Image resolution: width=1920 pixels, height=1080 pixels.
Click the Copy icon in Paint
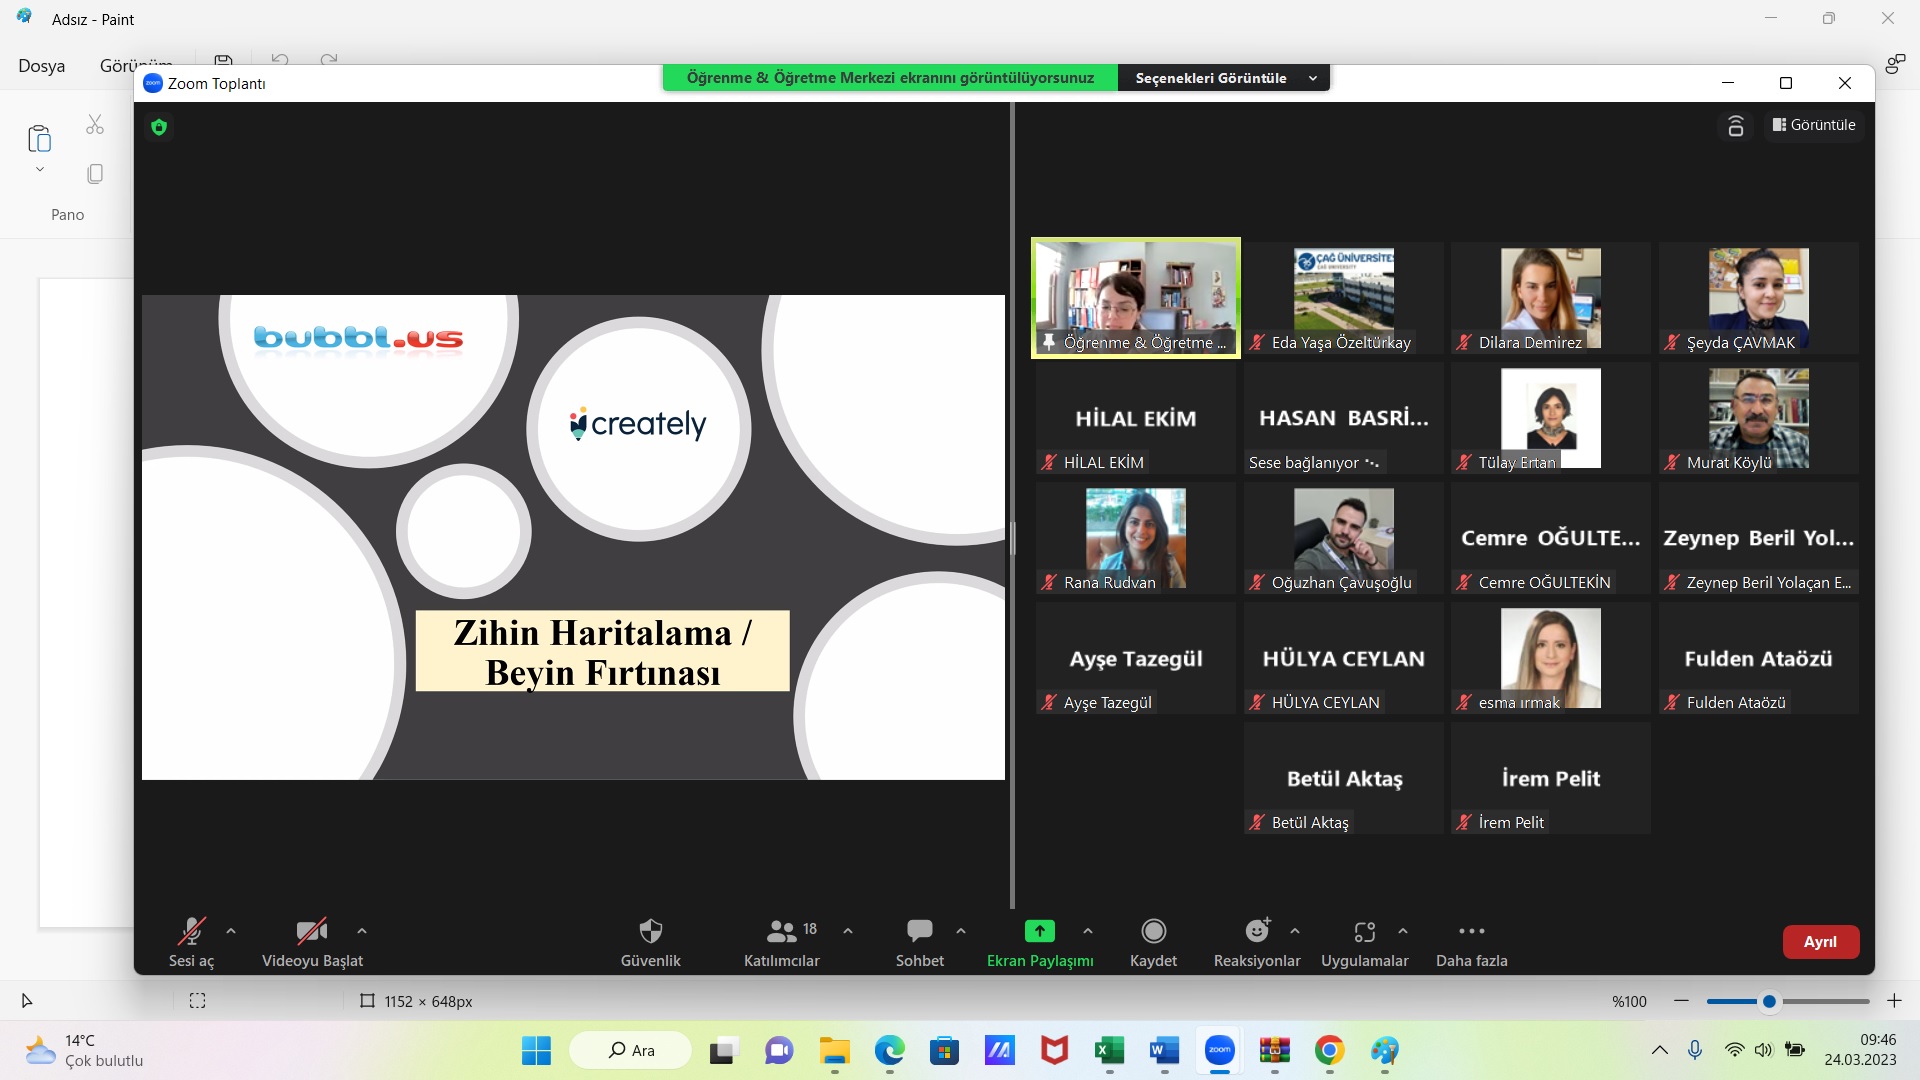(95, 174)
